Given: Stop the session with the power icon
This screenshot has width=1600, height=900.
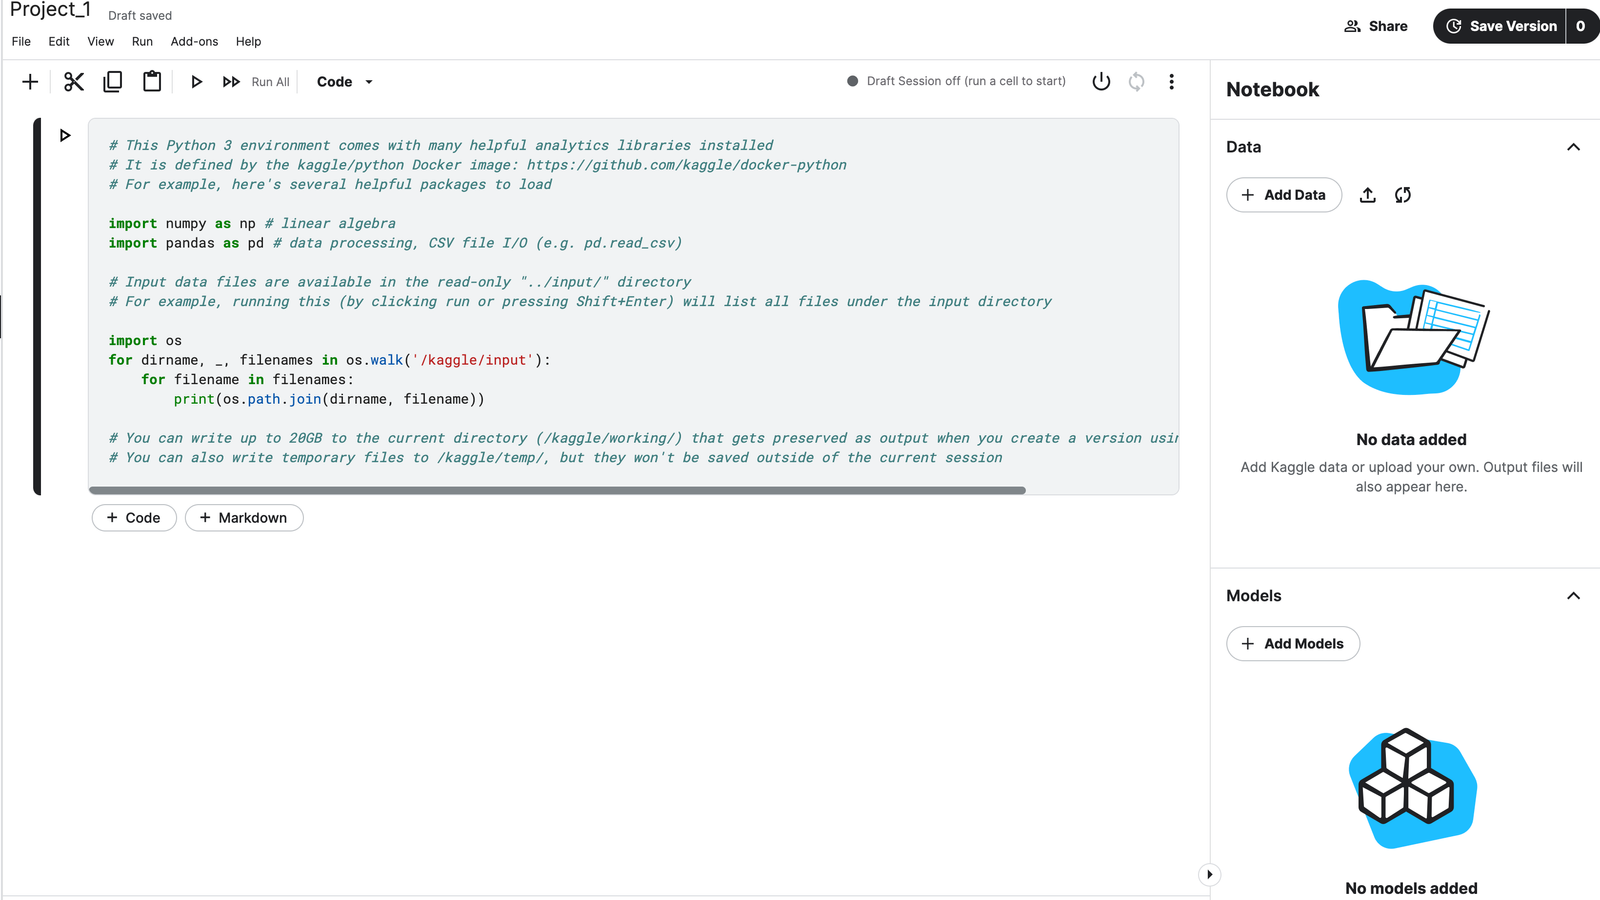Looking at the screenshot, I should [x=1101, y=81].
